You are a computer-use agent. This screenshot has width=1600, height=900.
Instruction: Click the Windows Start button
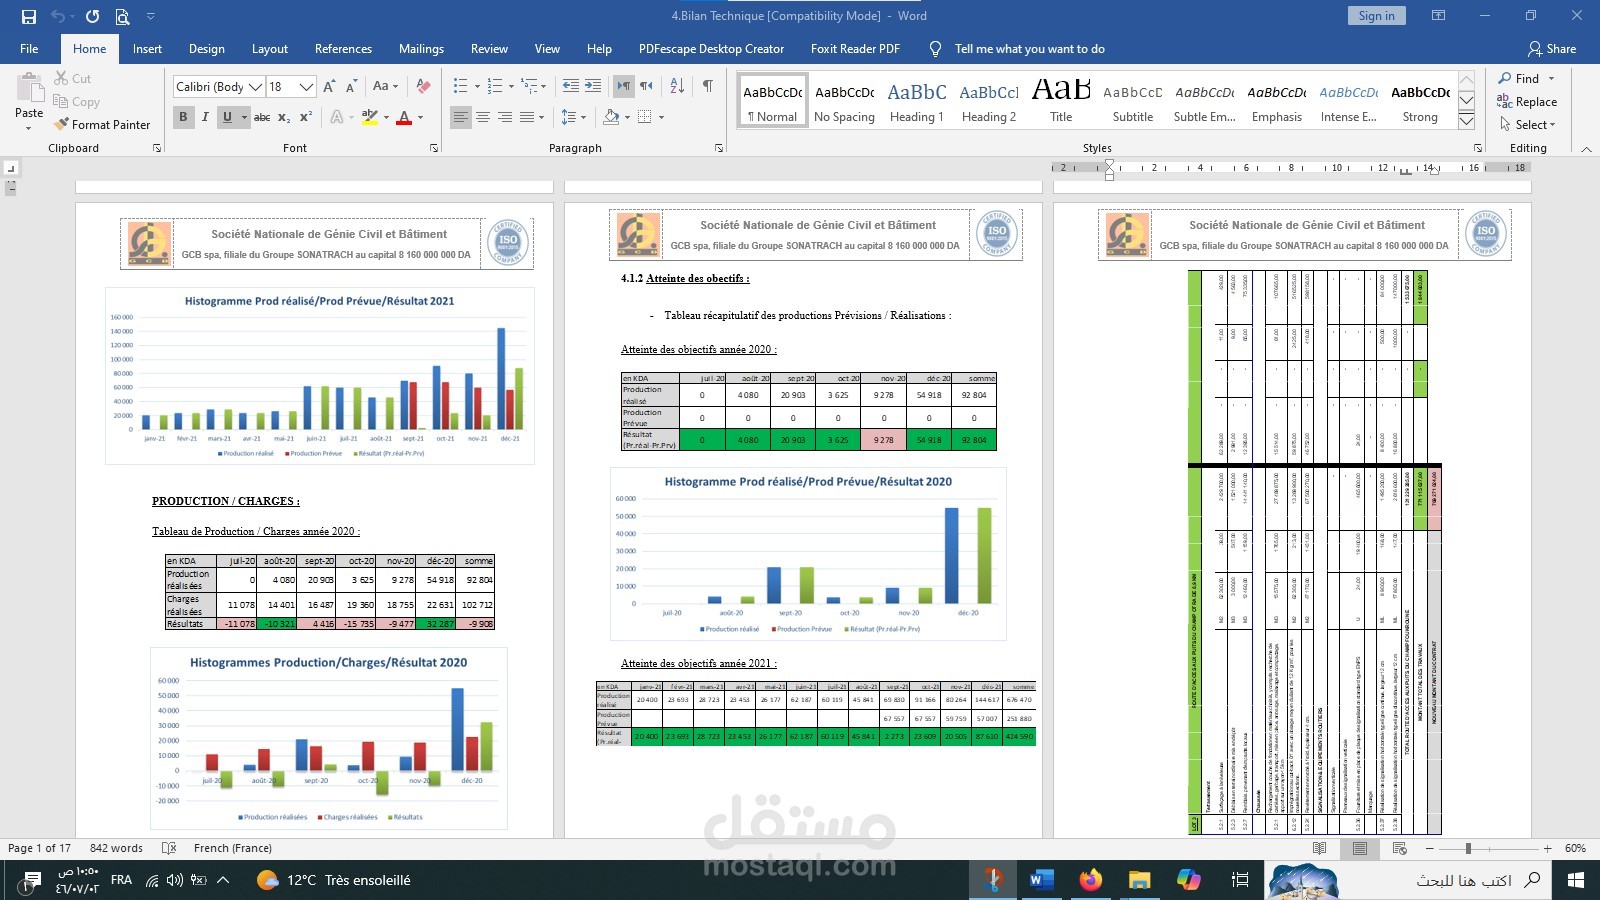click(1576, 880)
